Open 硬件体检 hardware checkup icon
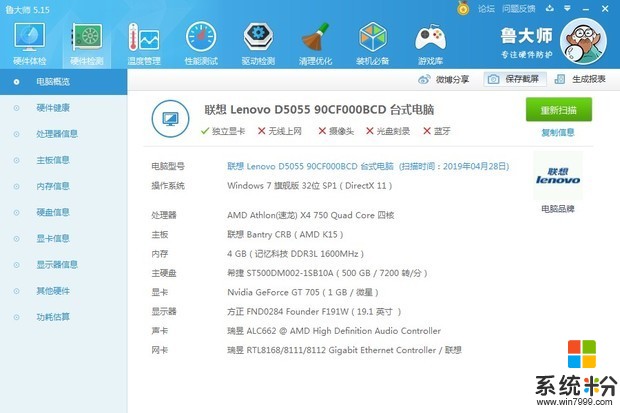 click(30, 44)
